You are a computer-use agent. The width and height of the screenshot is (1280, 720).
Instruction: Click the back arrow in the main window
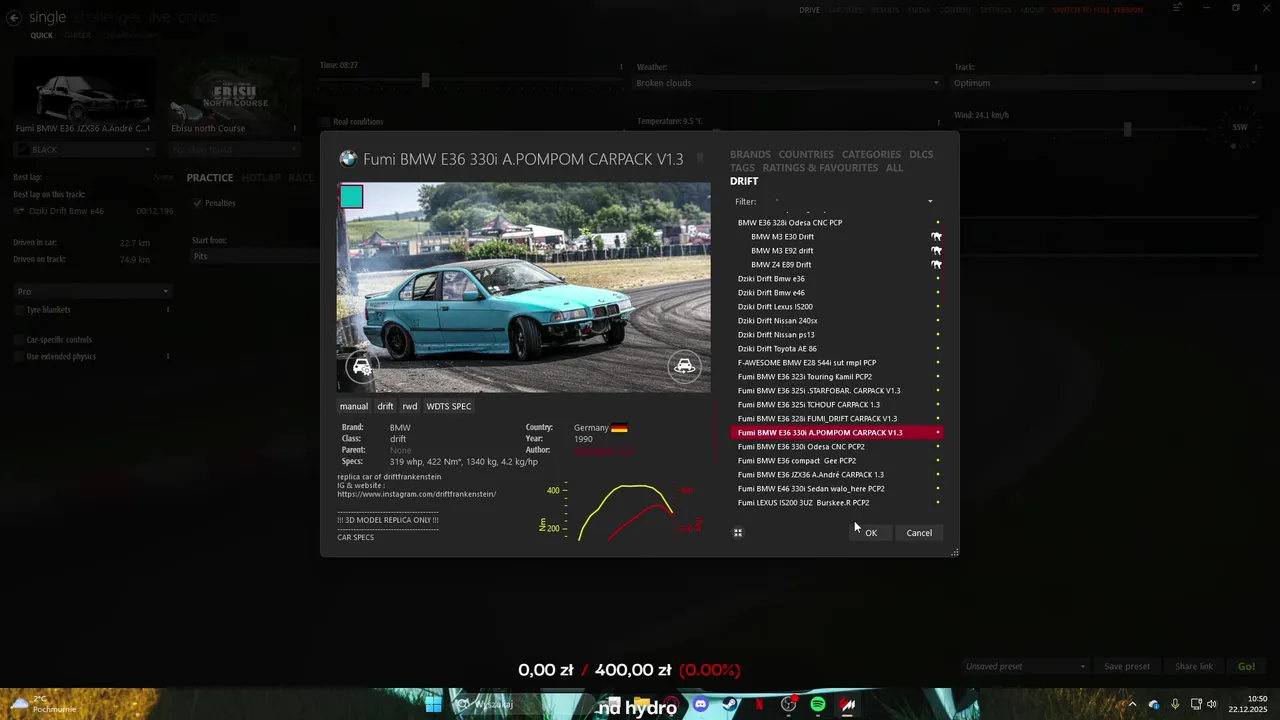(14, 18)
